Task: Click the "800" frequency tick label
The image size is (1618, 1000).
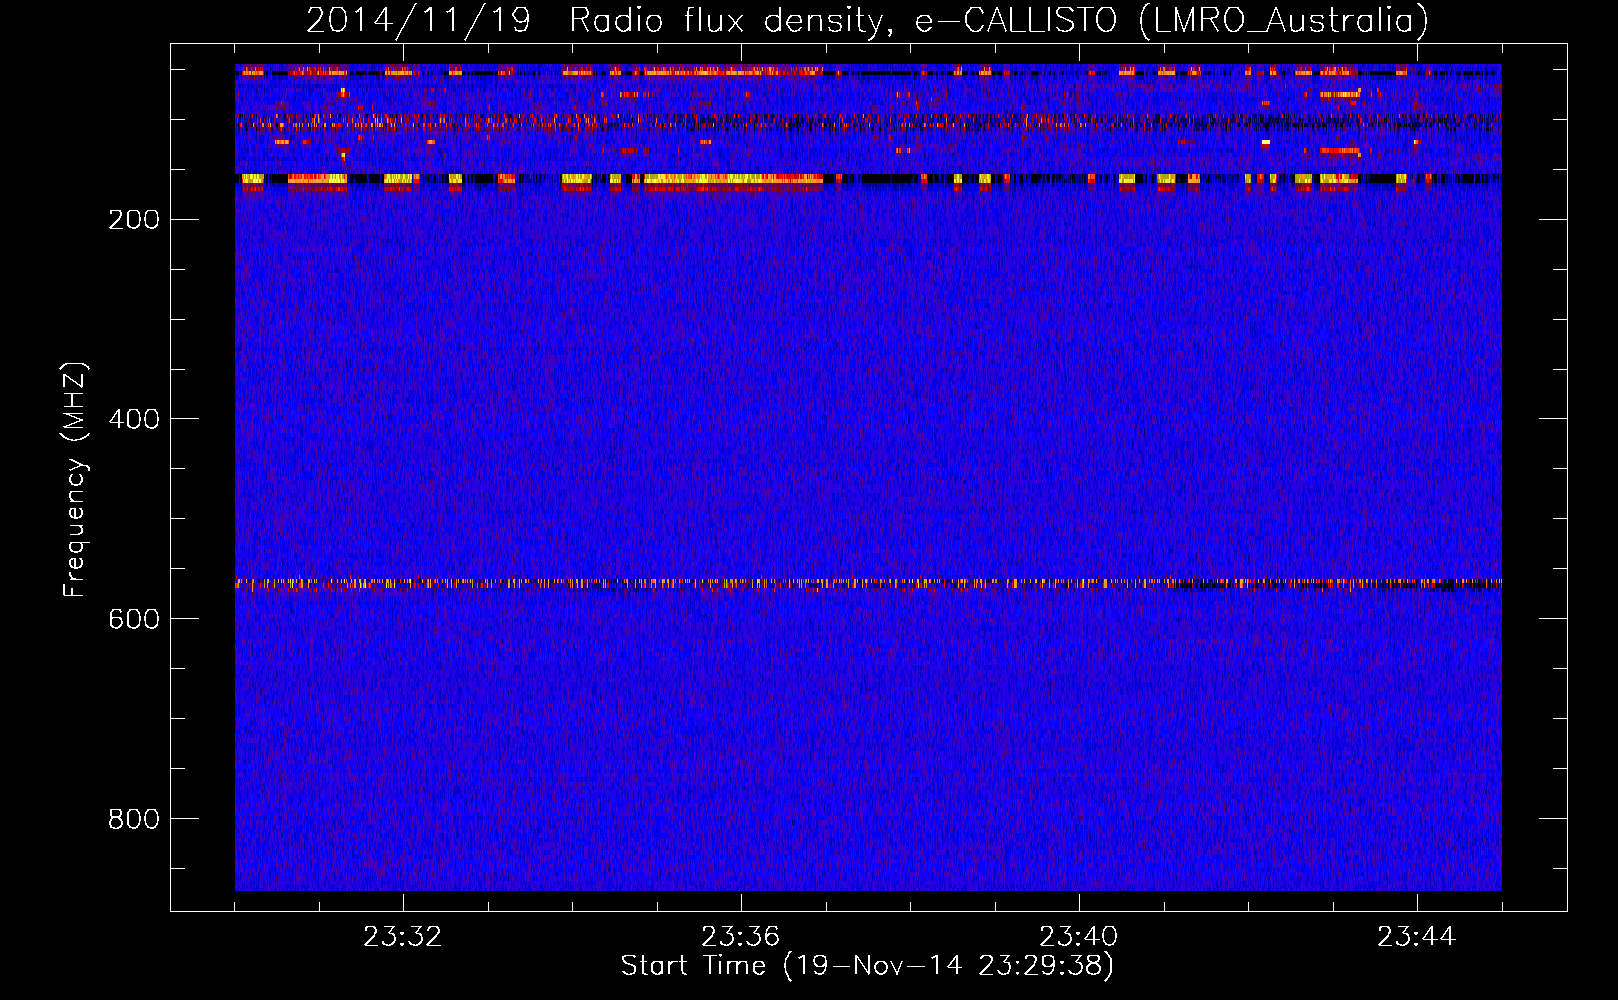Action: [134, 819]
